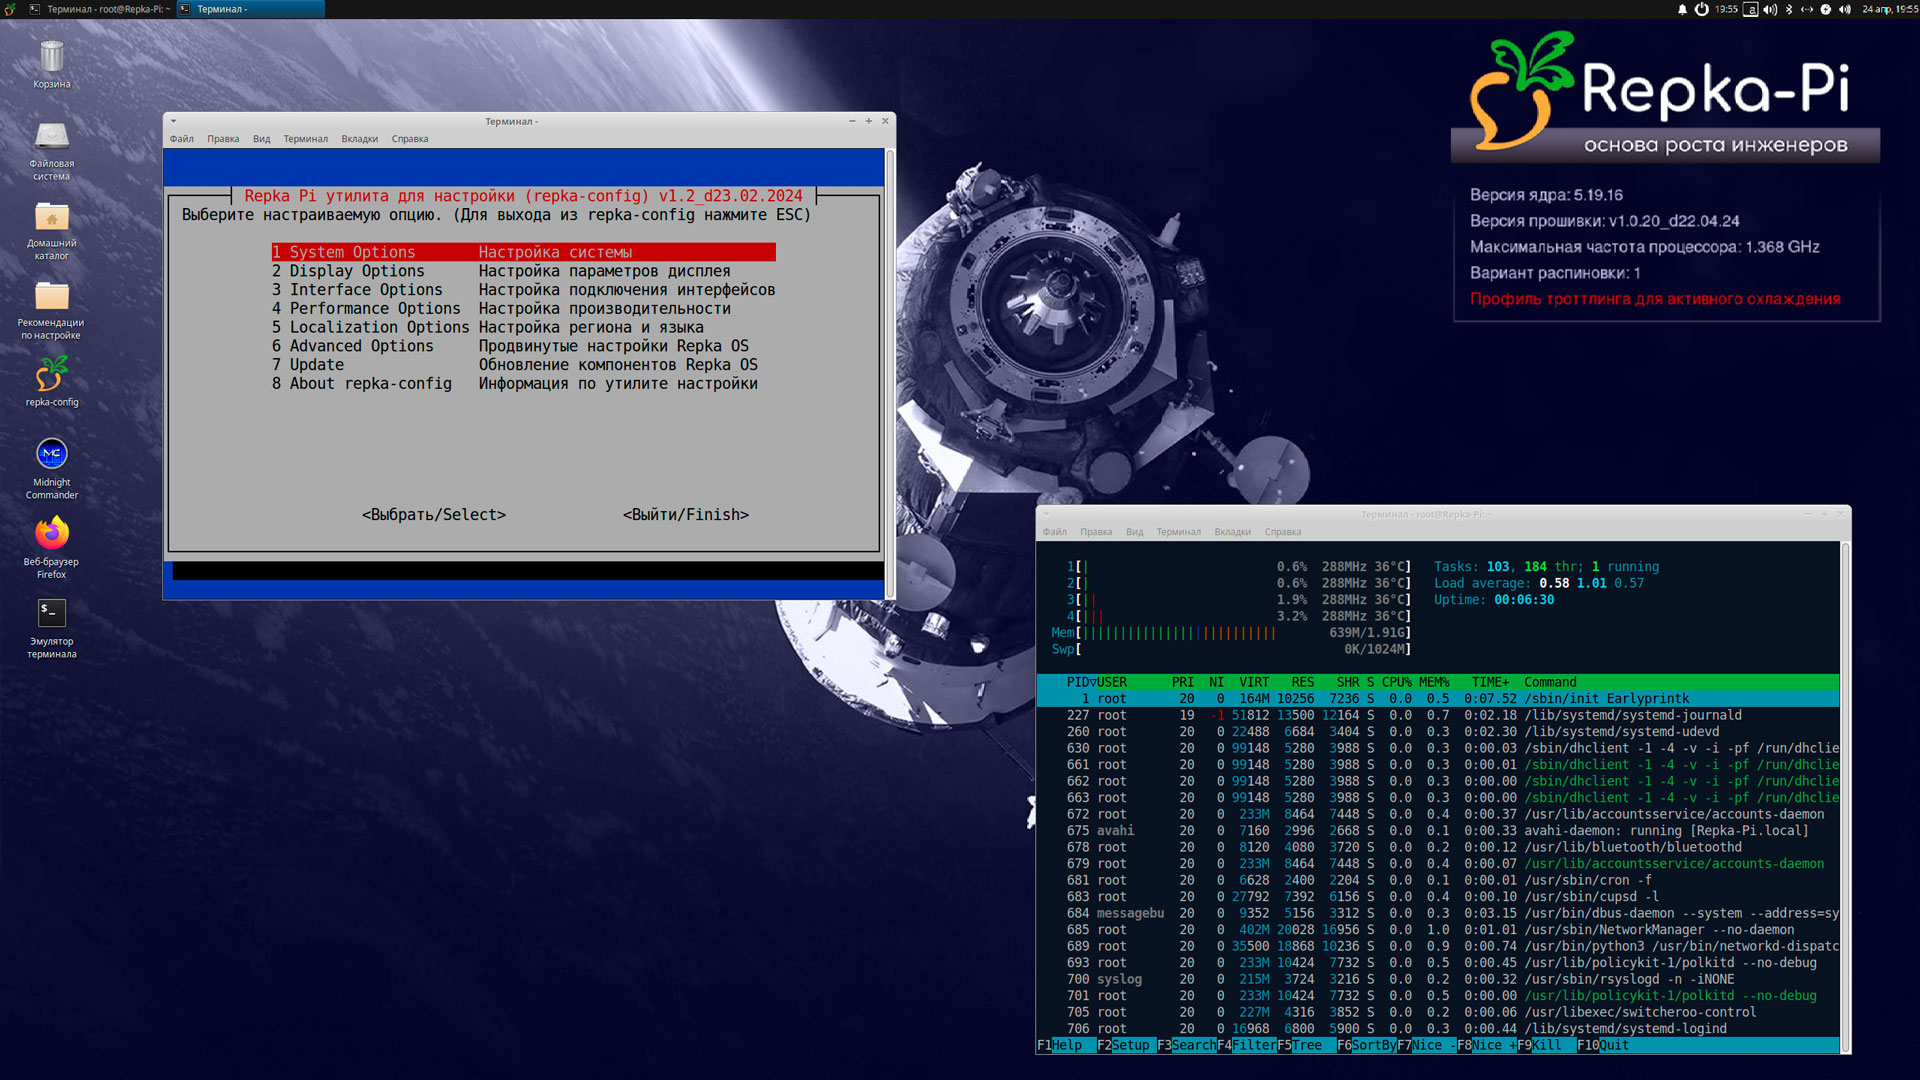Screen dimensions: 1920x1080
Task: Click the CPU% column header in htop
Action: 1396,682
